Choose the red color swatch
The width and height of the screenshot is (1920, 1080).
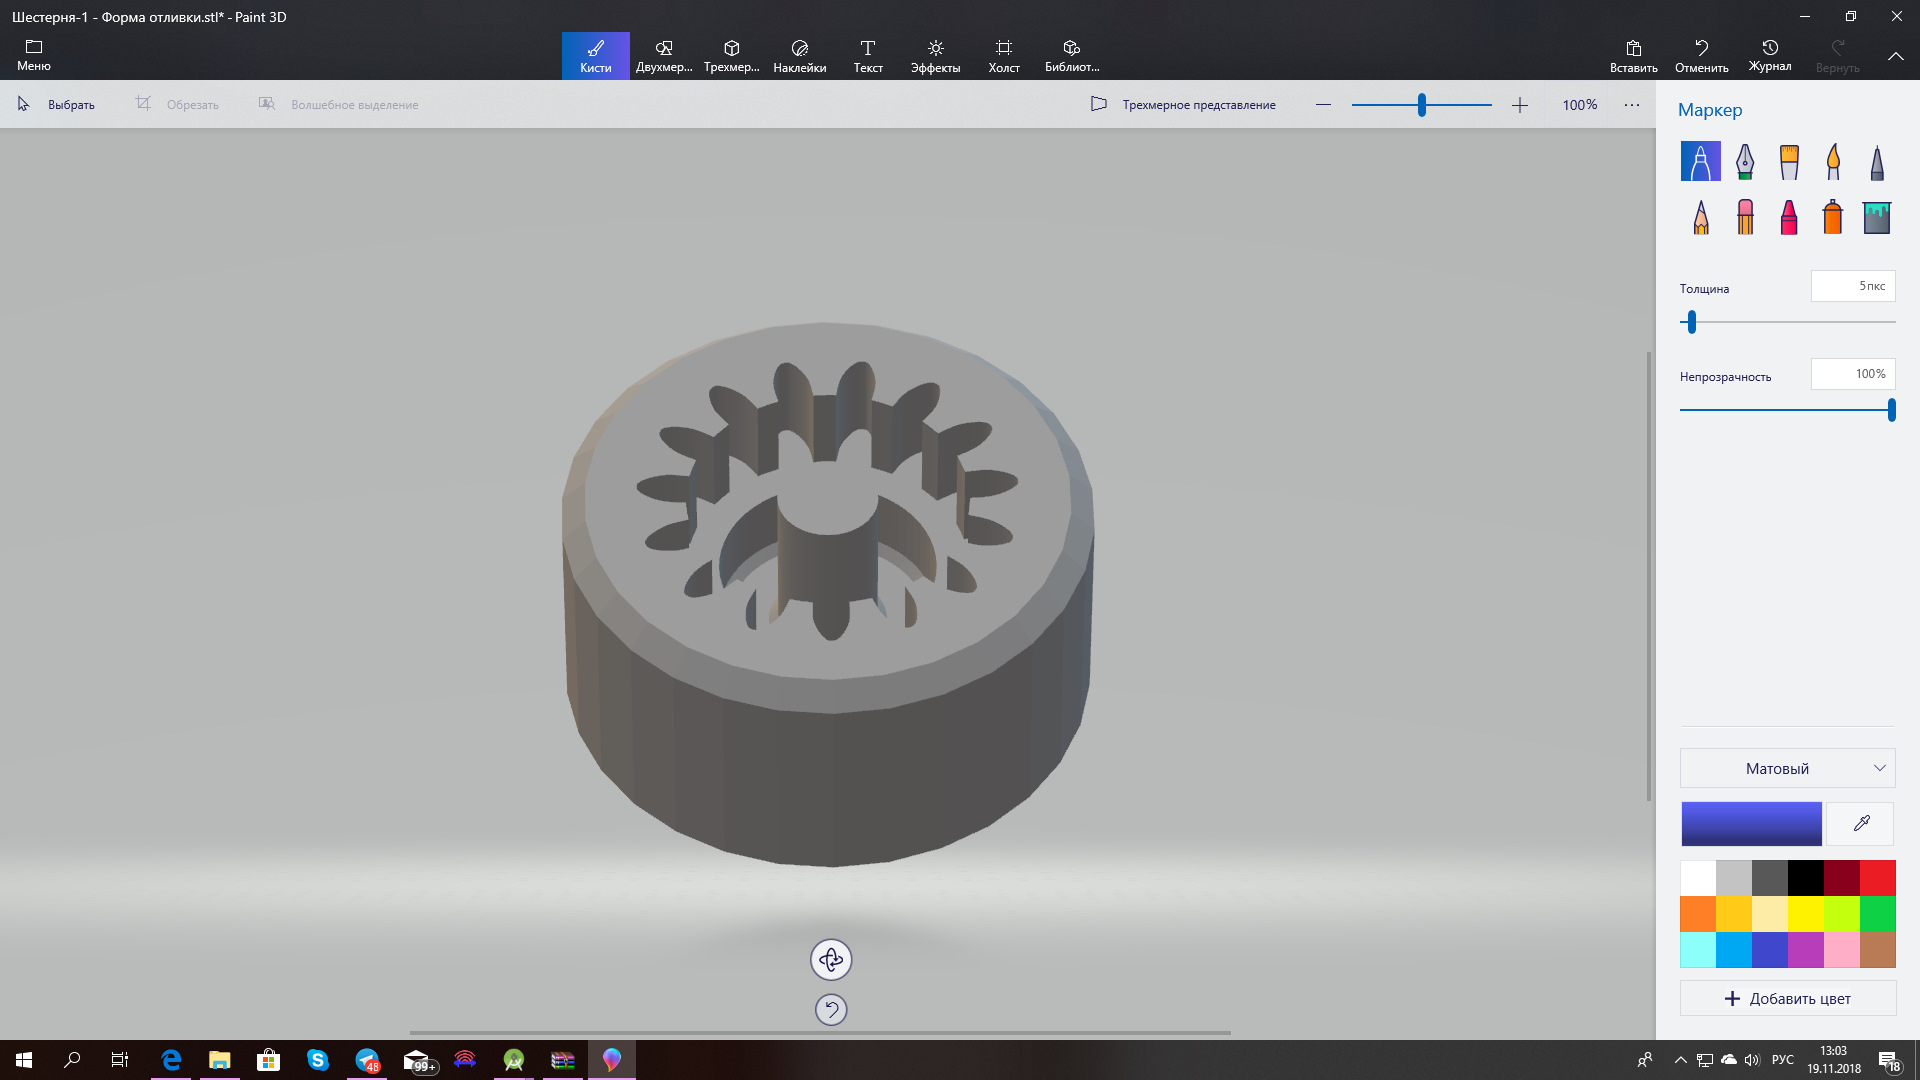1878,878
